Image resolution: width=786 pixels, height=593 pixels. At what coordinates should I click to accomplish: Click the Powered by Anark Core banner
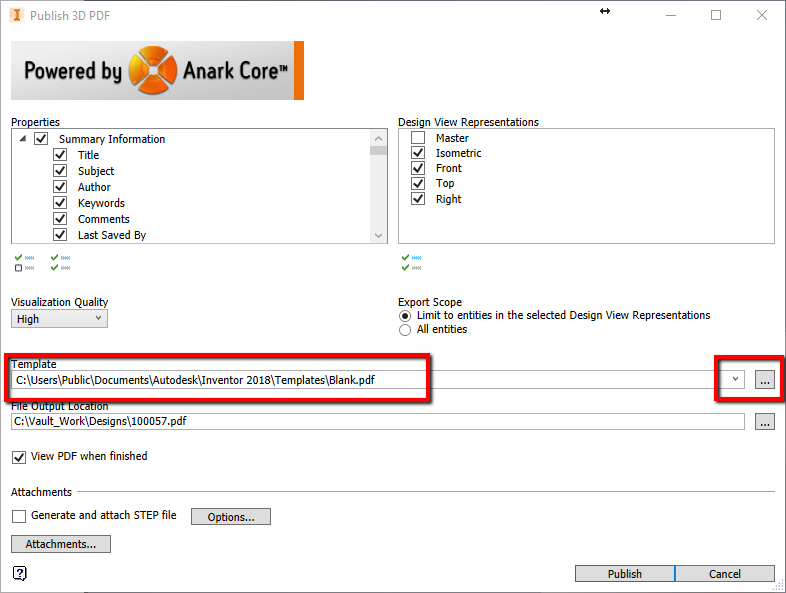click(x=157, y=70)
